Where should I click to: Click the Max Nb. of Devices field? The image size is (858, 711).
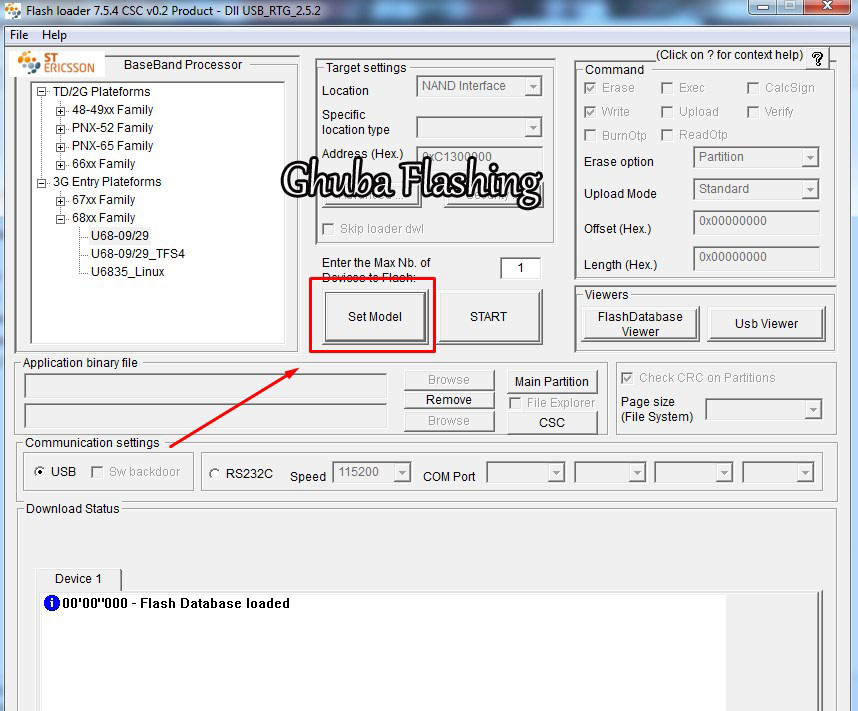(x=520, y=268)
